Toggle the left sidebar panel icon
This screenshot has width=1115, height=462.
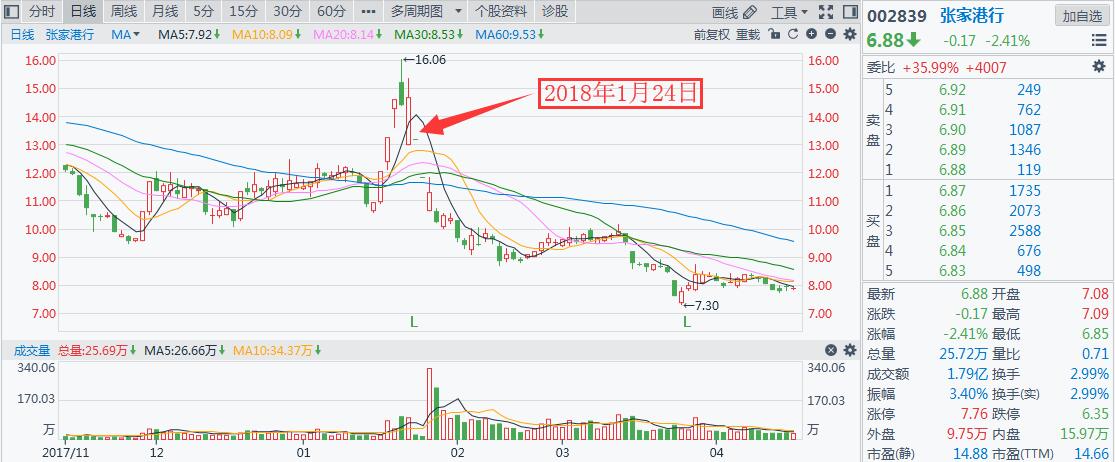pyautogui.click(x=12, y=11)
